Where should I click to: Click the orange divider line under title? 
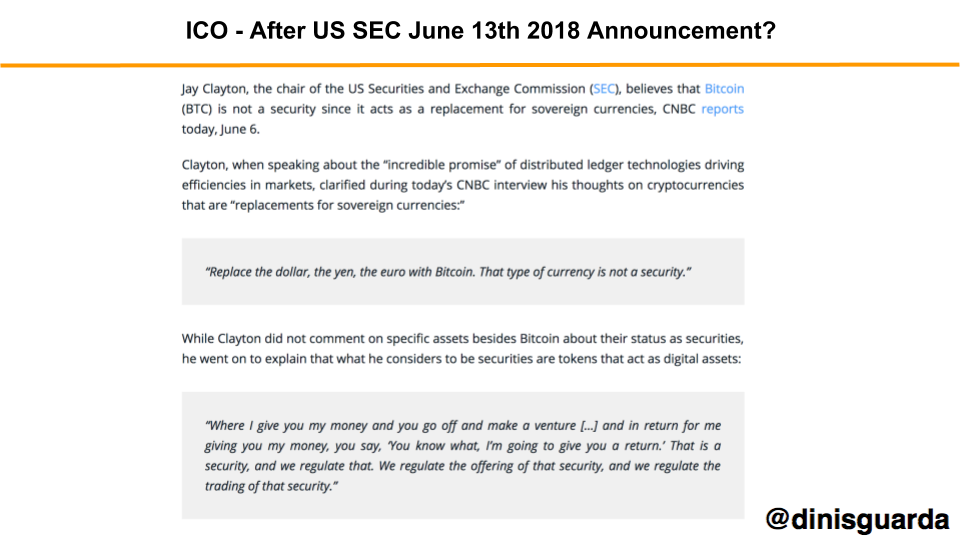[x=480, y=64]
